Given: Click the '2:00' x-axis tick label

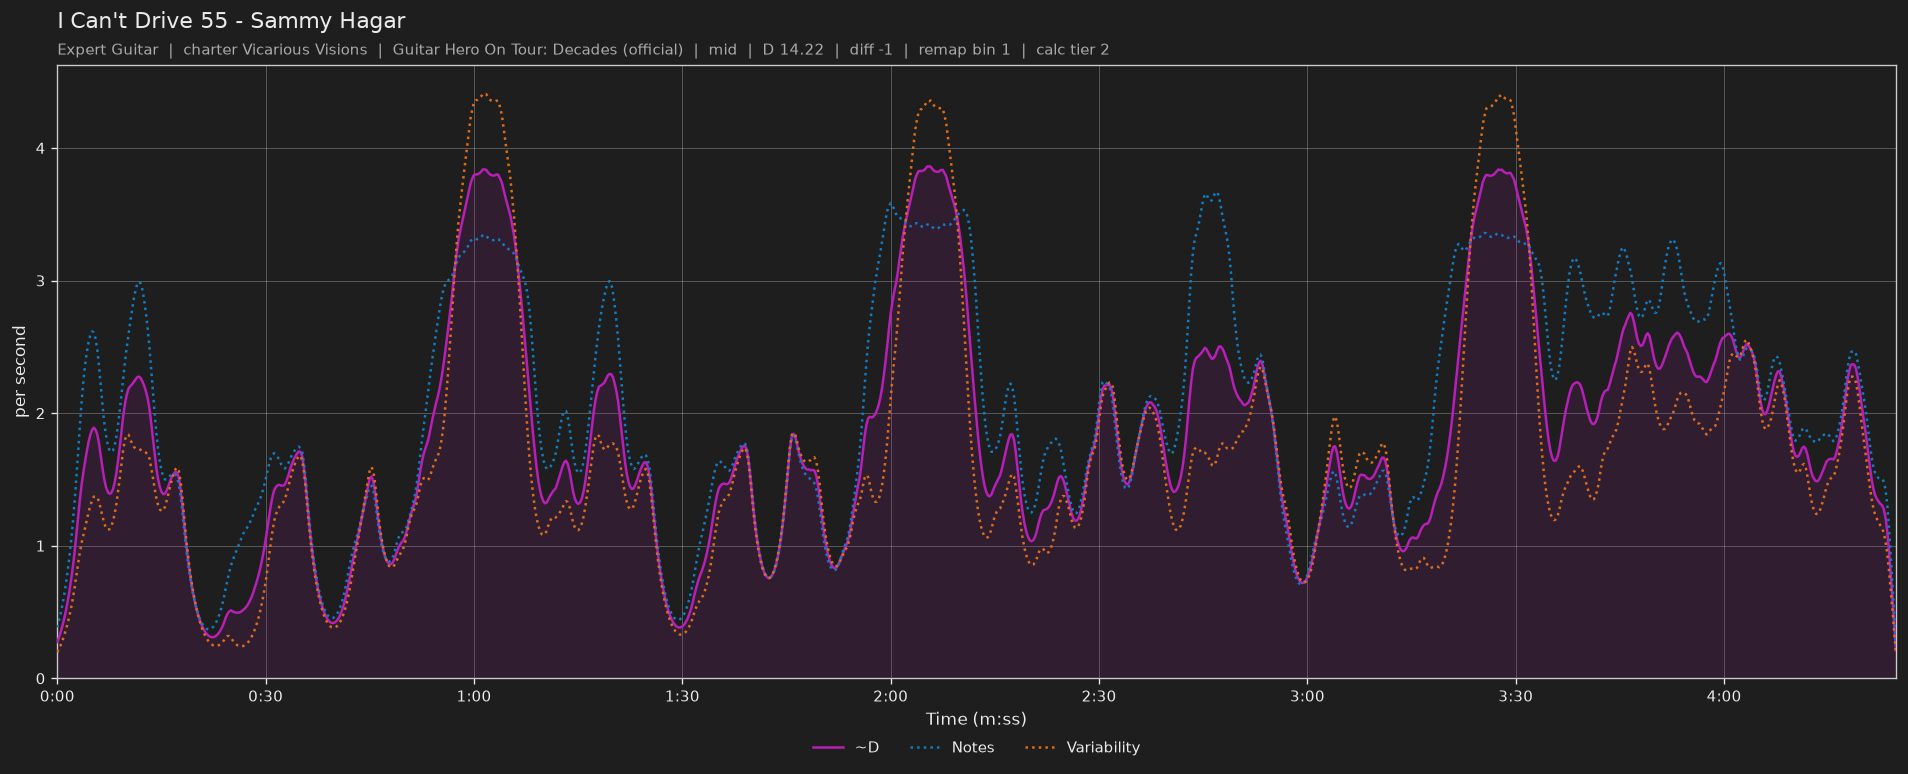Looking at the screenshot, I should (x=890, y=696).
